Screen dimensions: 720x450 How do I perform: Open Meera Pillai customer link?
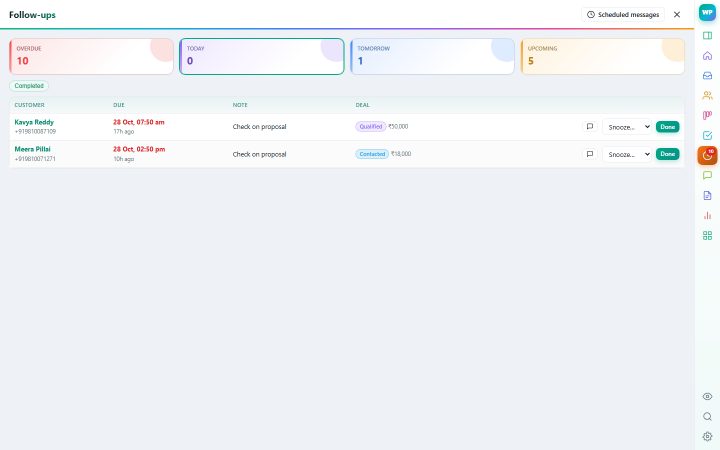(32, 149)
